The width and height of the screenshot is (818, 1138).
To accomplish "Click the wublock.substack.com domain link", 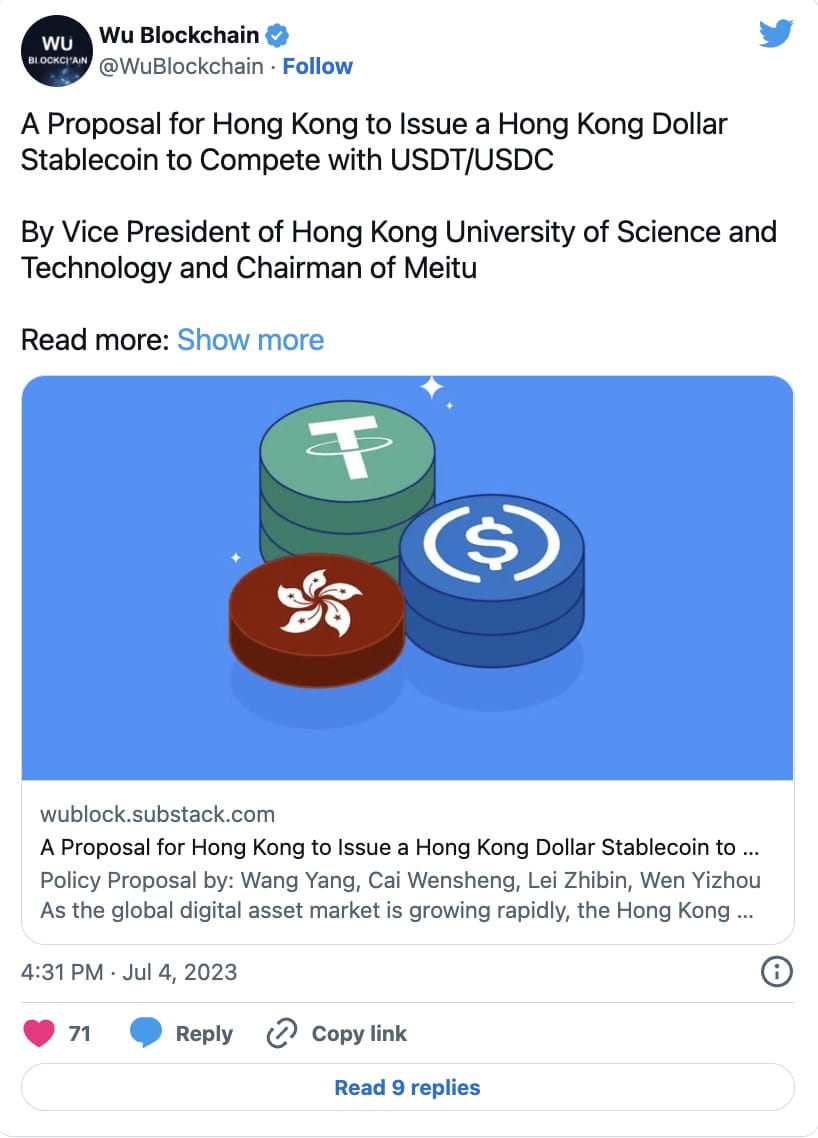I will tap(158, 814).
